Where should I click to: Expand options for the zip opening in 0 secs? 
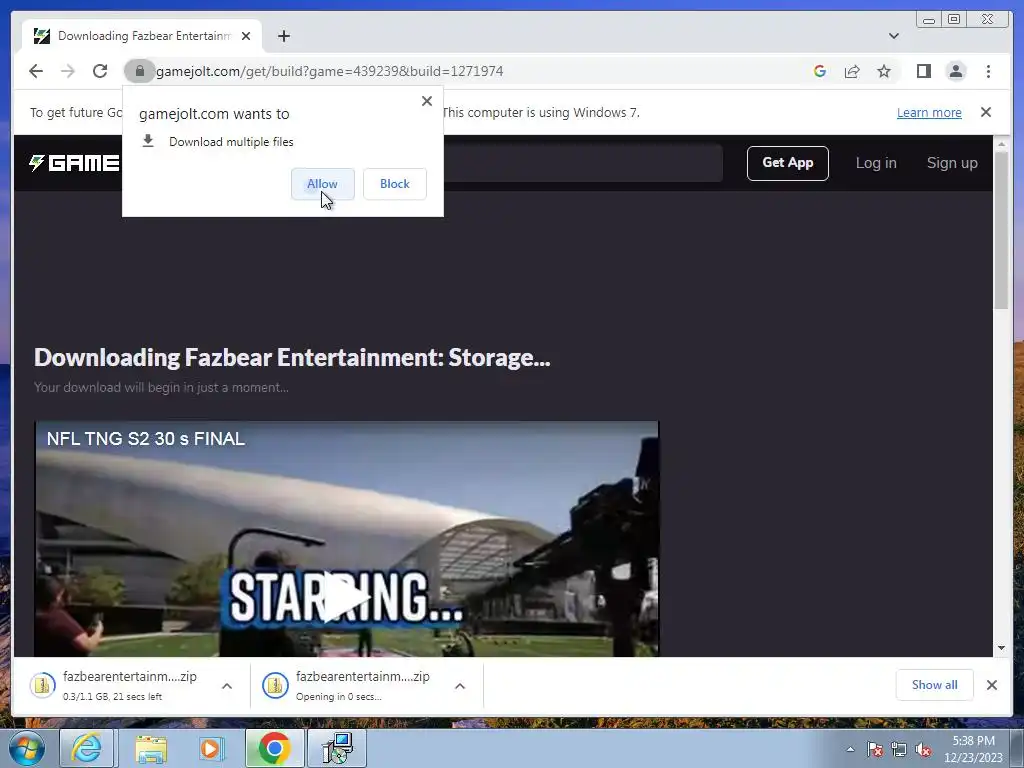coord(460,686)
